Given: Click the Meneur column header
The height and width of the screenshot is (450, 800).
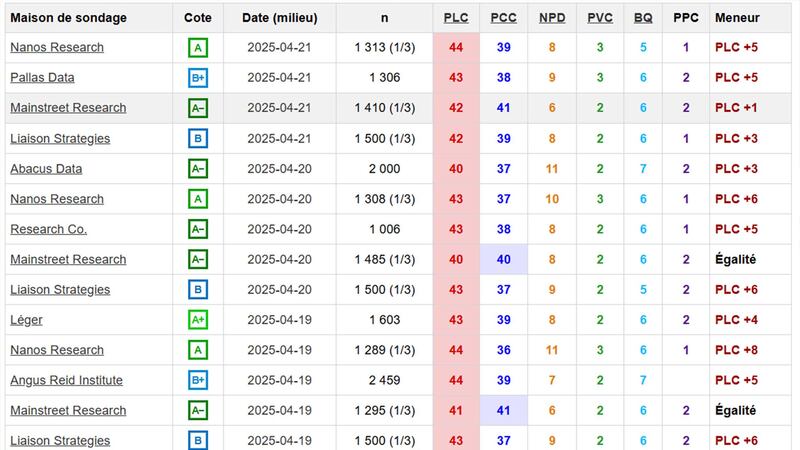Looking at the screenshot, I should pyautogui.click(x=737, y=18).
